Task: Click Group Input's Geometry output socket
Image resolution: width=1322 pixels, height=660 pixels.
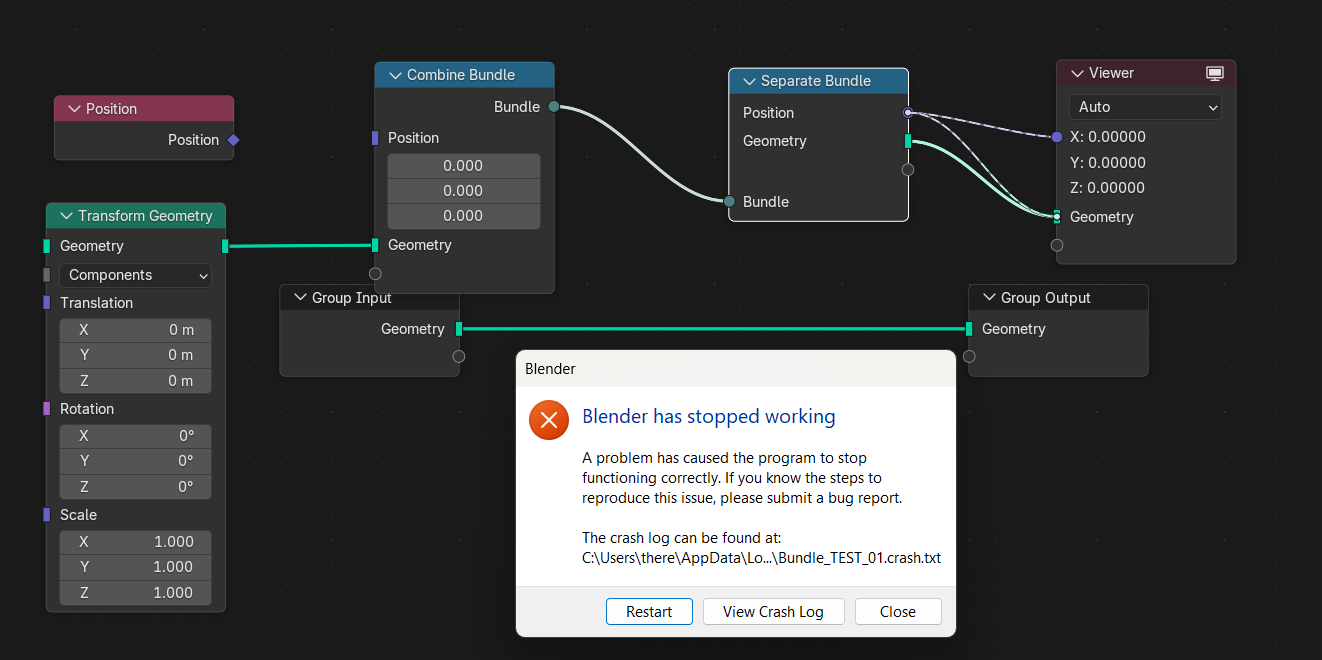Action: click(x=459, y=329)
